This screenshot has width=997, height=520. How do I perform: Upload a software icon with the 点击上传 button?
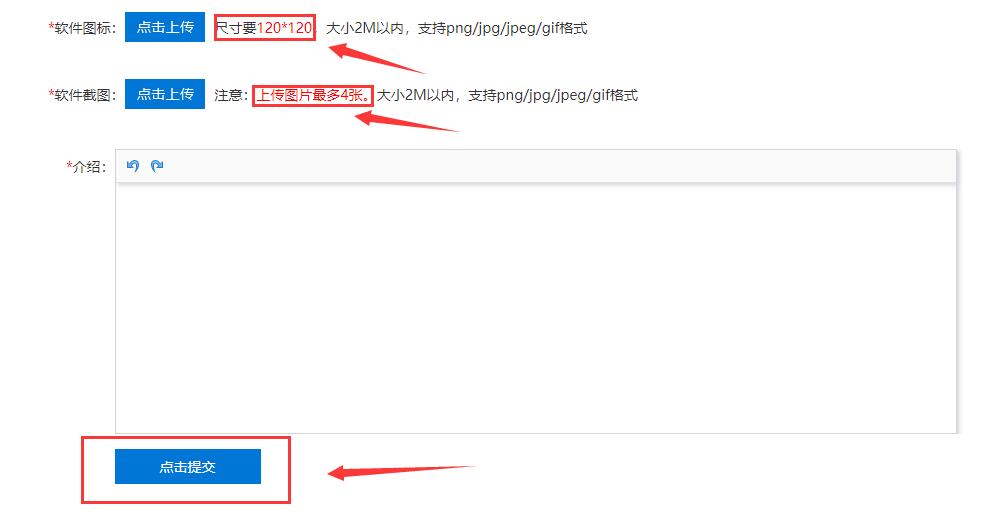(x=165, y=27)
